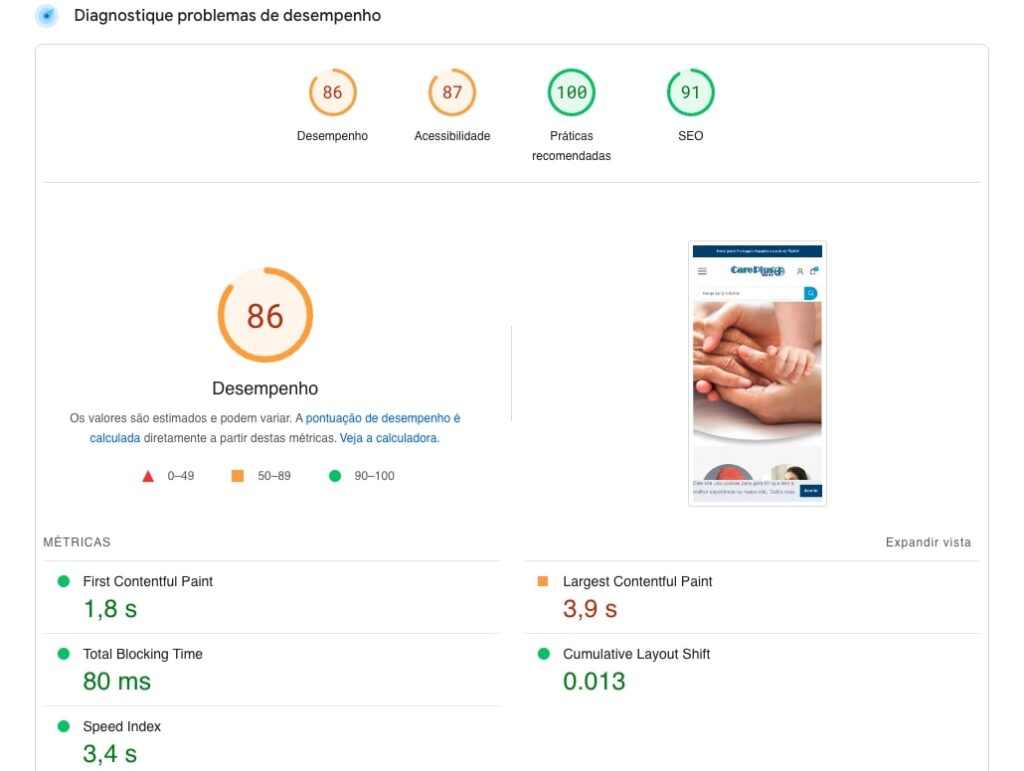Image resolution: width=1024 pixels, height=771 pixels.
Task: Expand the First Contentful Paint metric
Action: click(x=148, y=581)
